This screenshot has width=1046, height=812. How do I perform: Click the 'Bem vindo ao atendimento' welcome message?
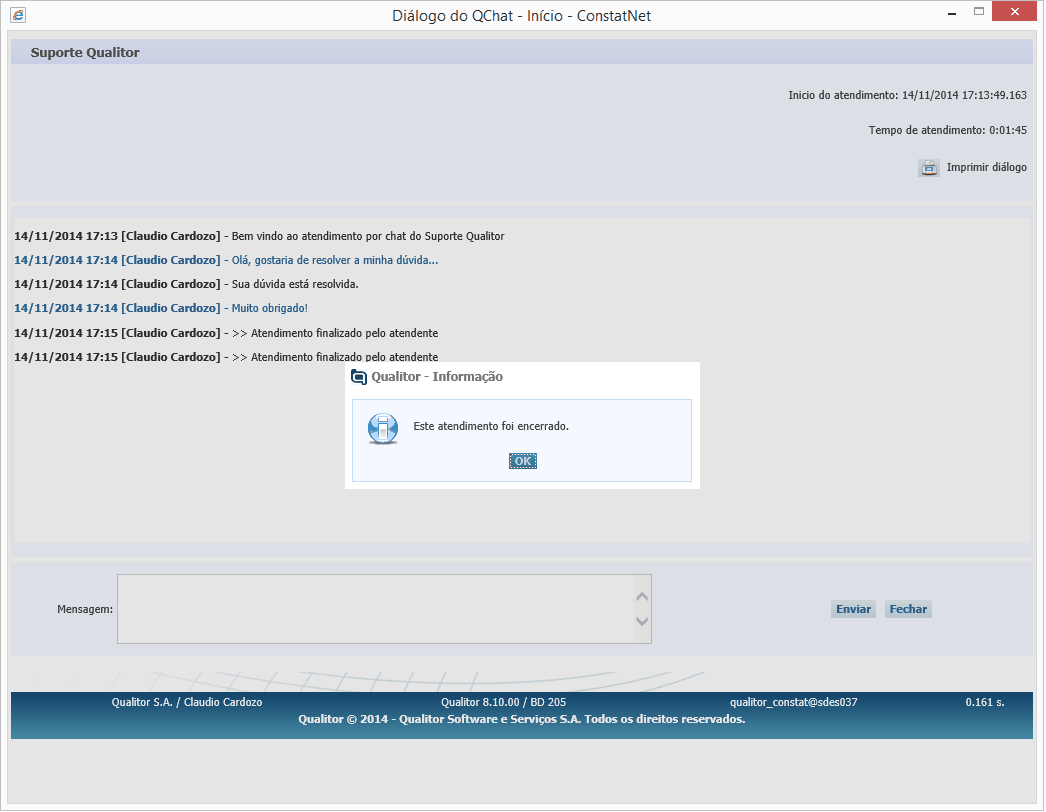pyautogui.click(x=367, y=236)
